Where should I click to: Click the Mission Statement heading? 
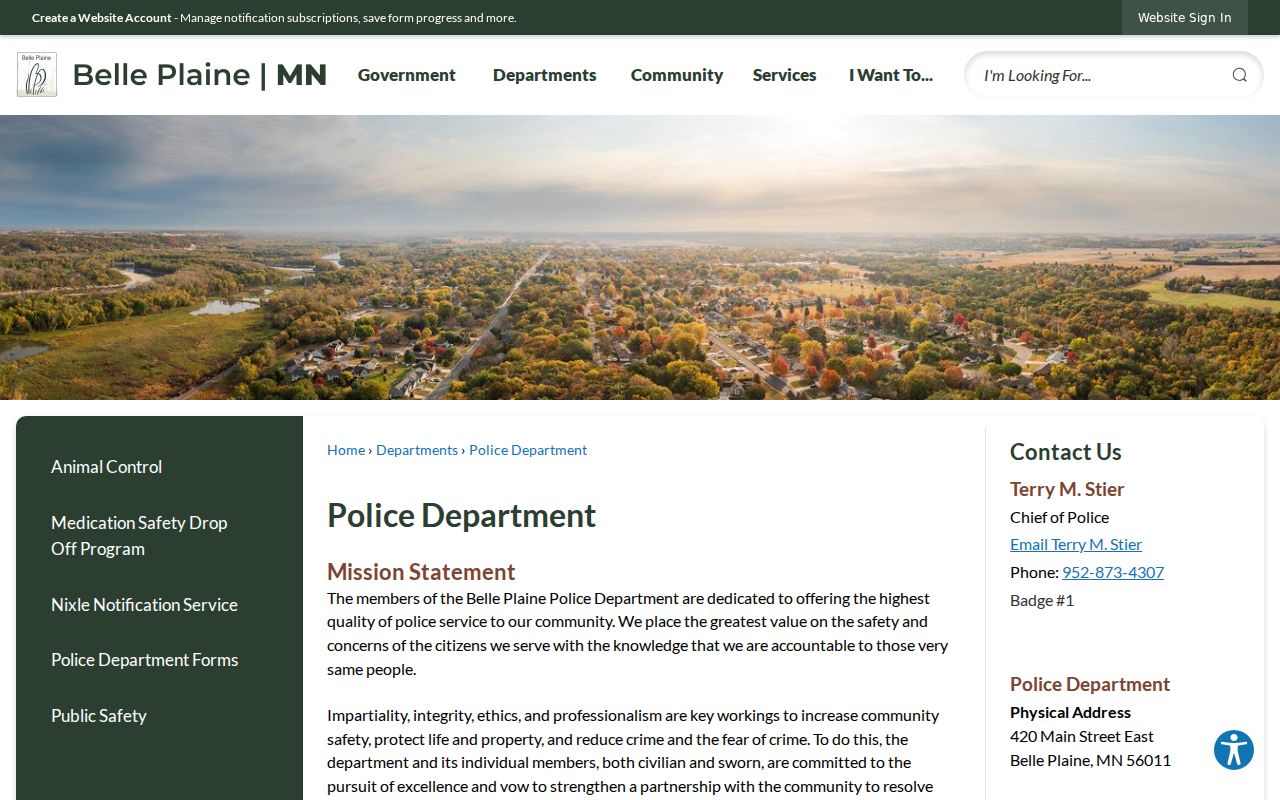tap(421, 572)
